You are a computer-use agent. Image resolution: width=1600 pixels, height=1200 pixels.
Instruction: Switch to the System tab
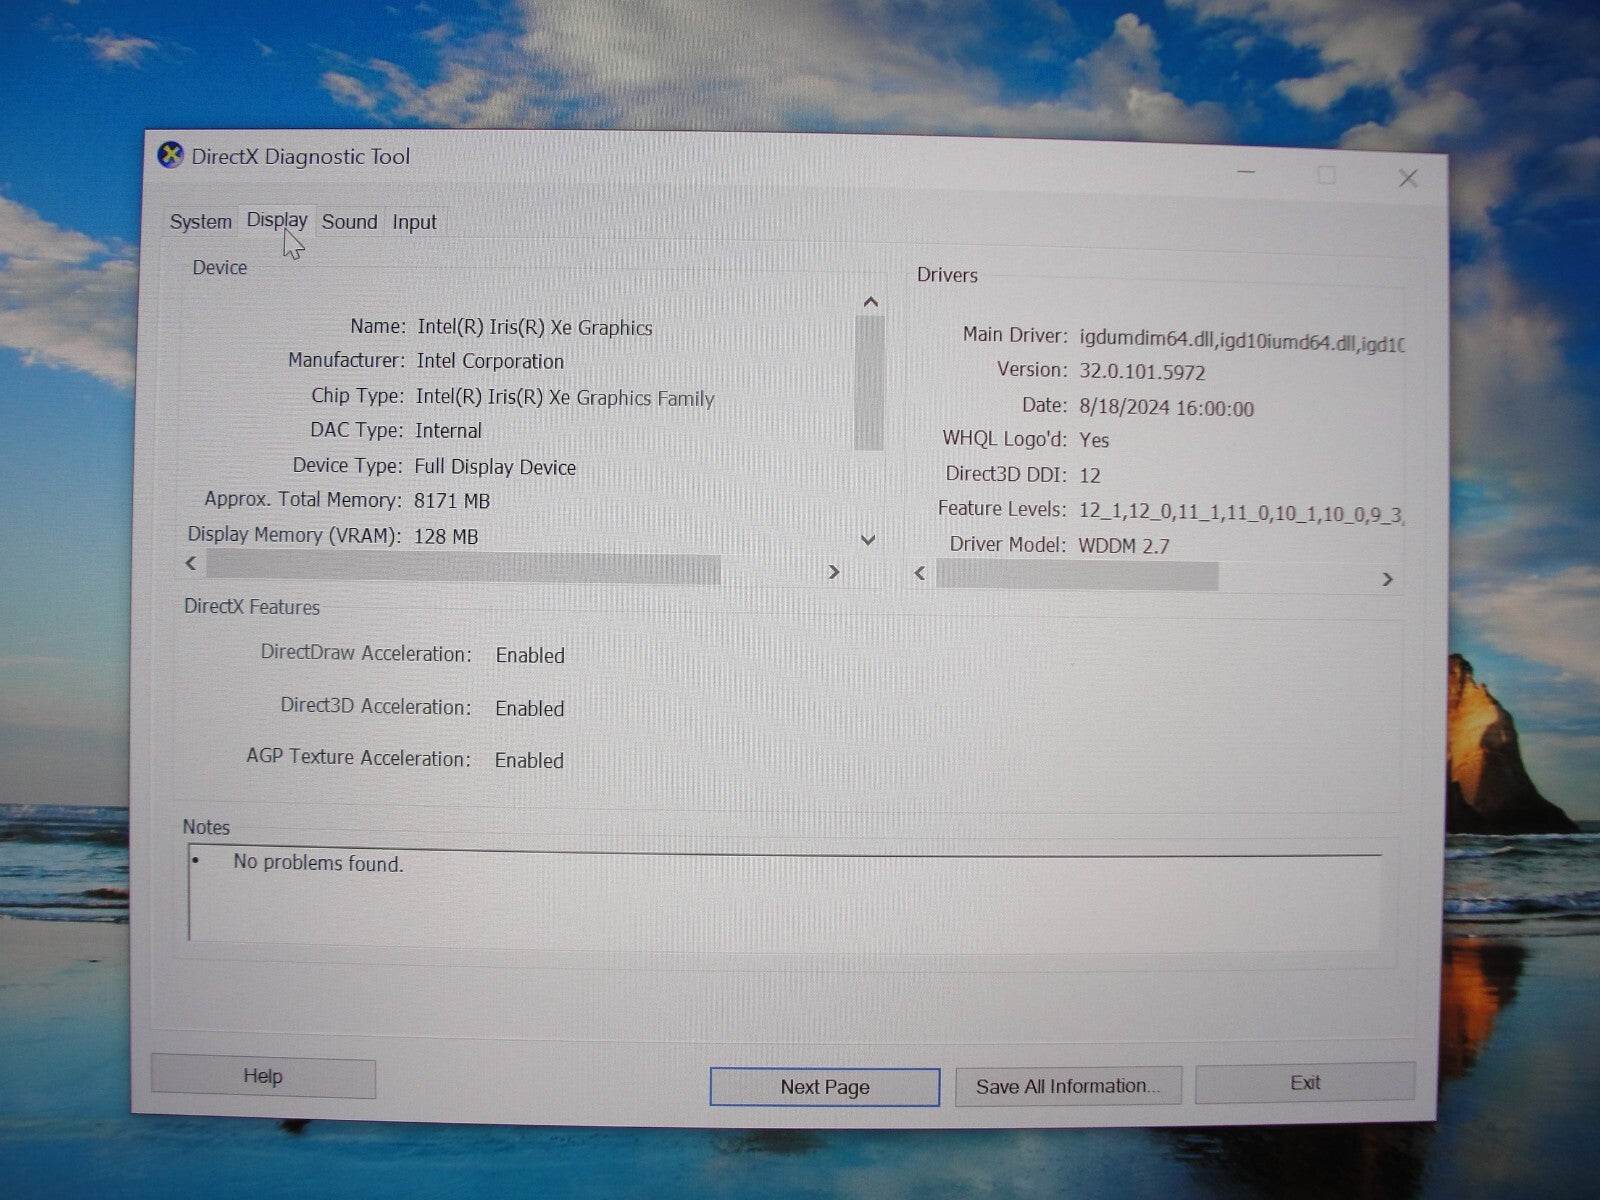coord(199,221)
